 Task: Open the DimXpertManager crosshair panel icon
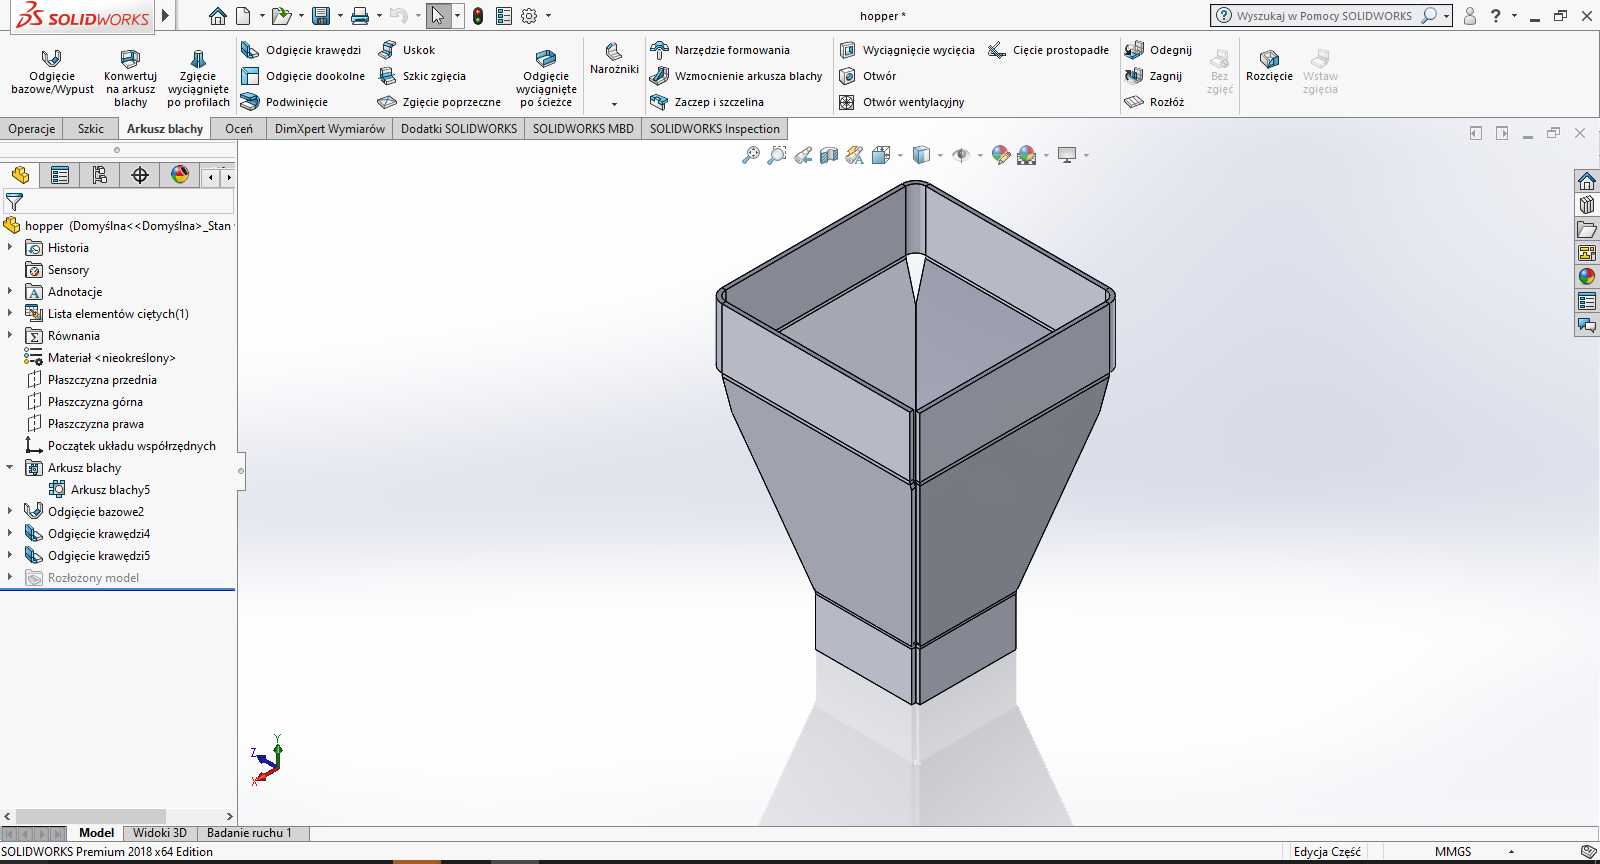(140, 175)
